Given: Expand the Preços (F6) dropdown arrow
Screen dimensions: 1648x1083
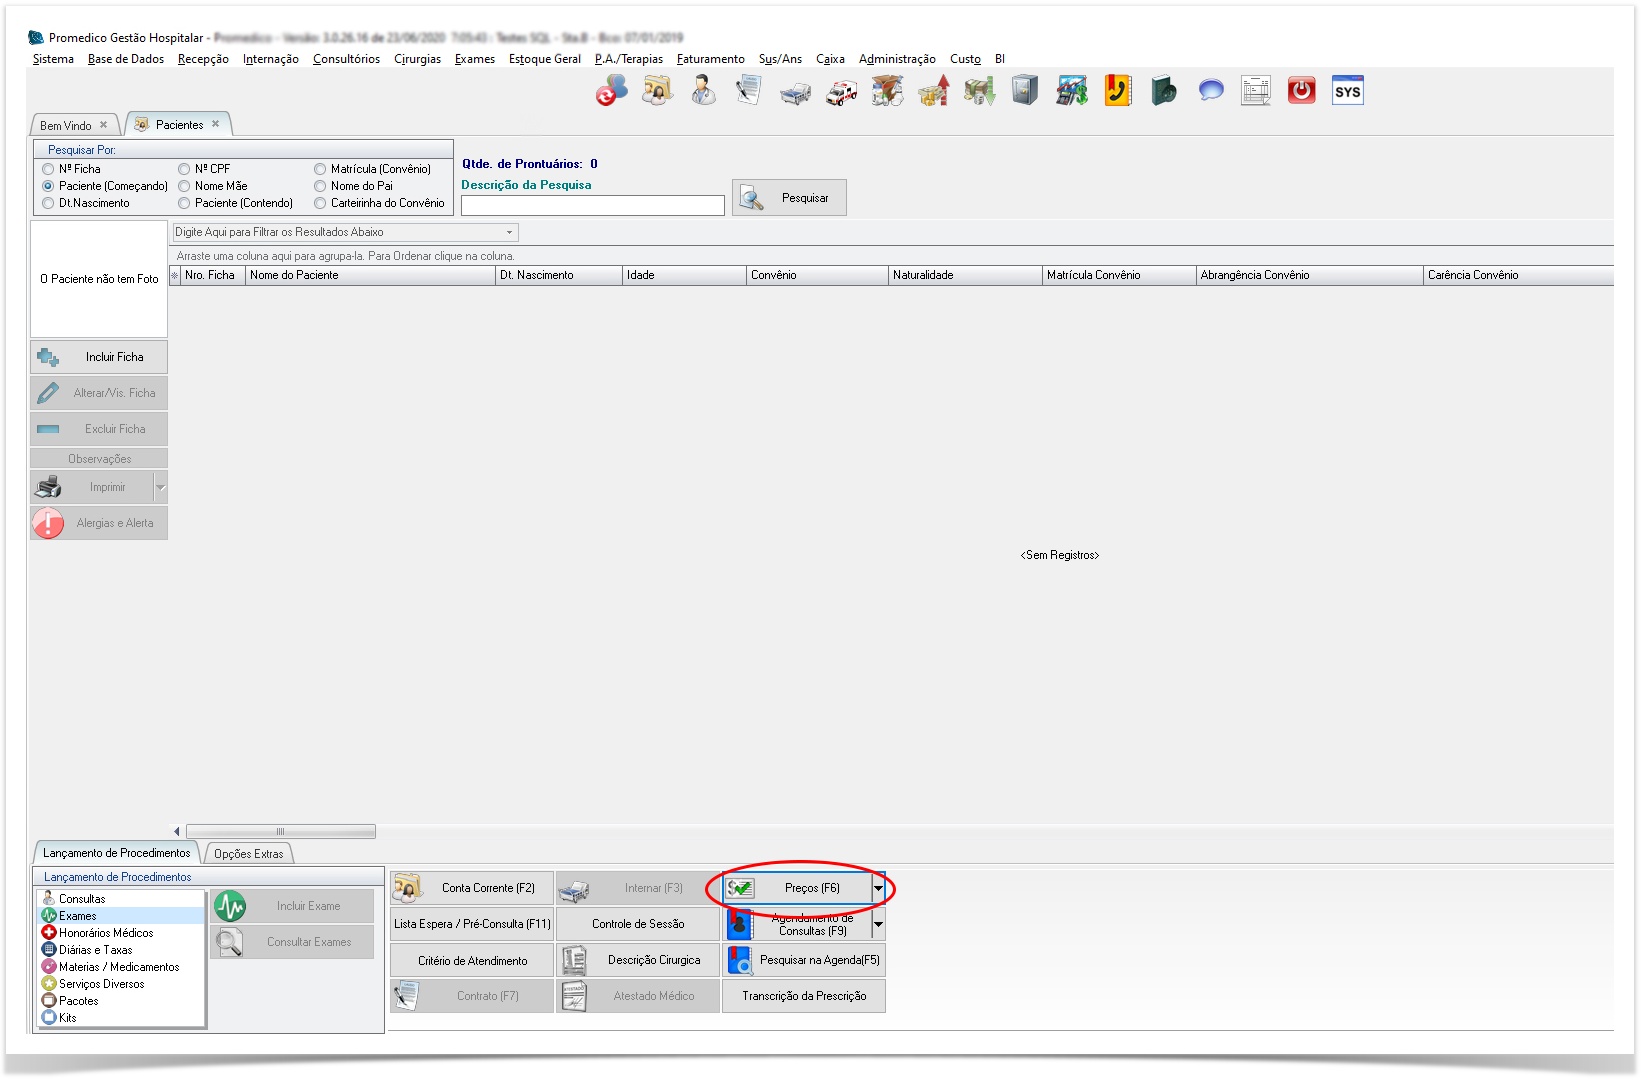Looking at the screenshot, I should click(x=878, y=888).
